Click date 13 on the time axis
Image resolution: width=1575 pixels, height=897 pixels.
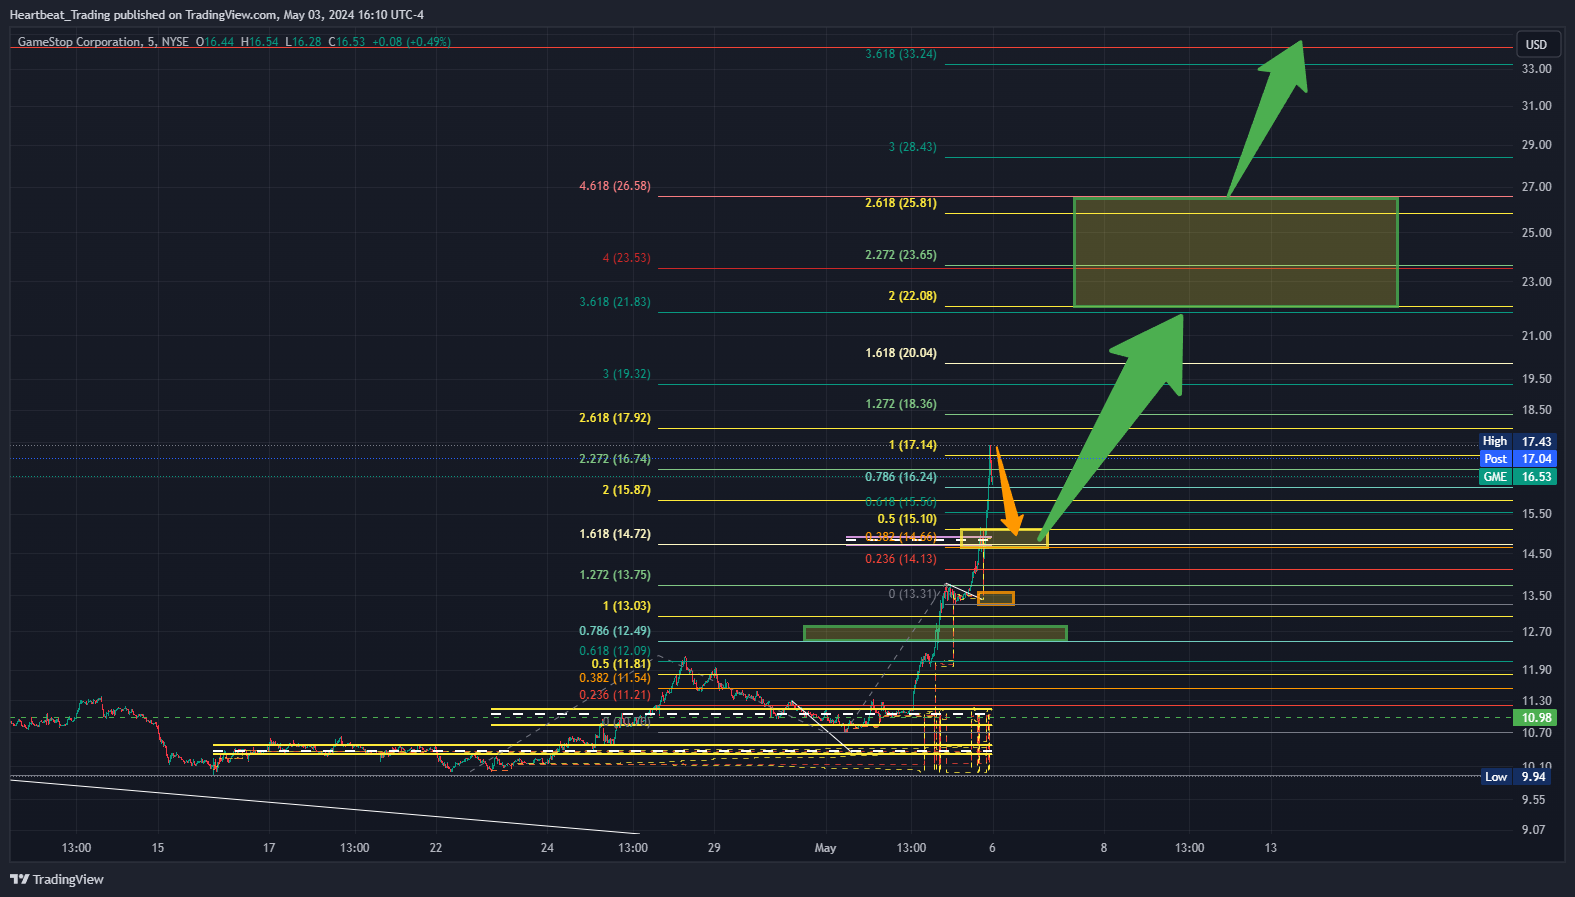[1271, 848]
